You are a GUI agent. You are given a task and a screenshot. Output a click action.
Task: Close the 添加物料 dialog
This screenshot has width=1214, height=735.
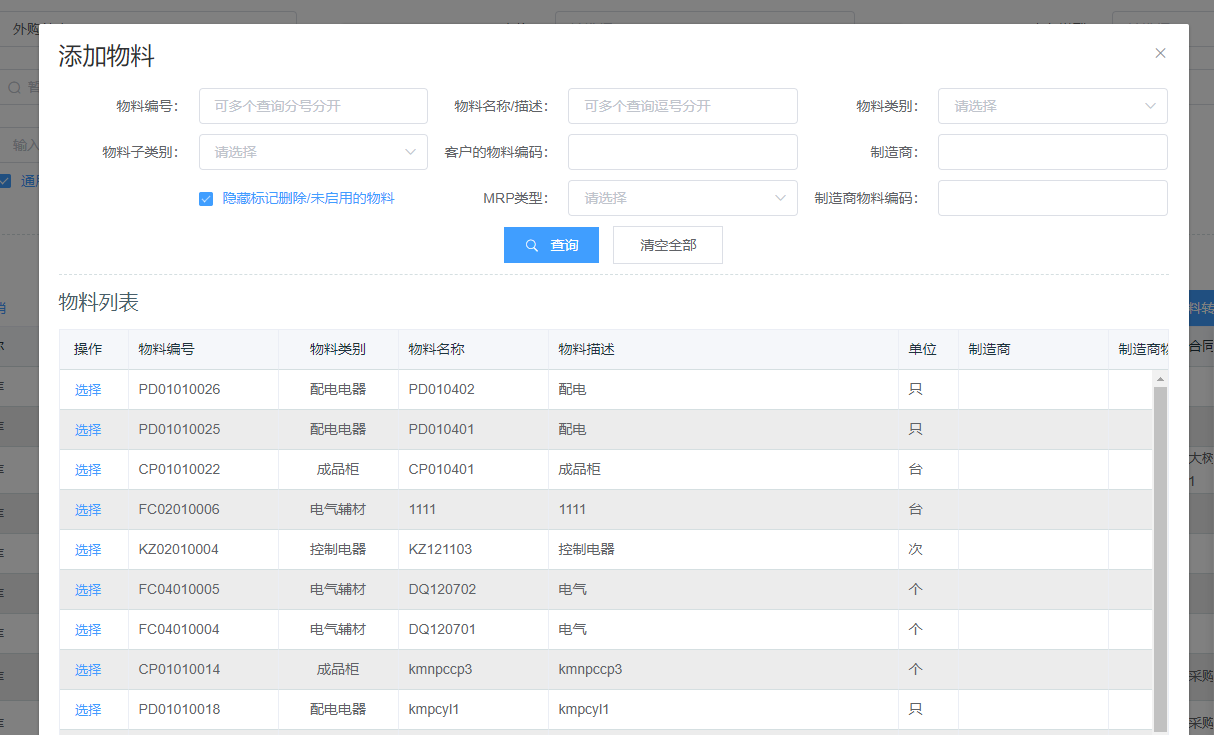coord(1160,53)
